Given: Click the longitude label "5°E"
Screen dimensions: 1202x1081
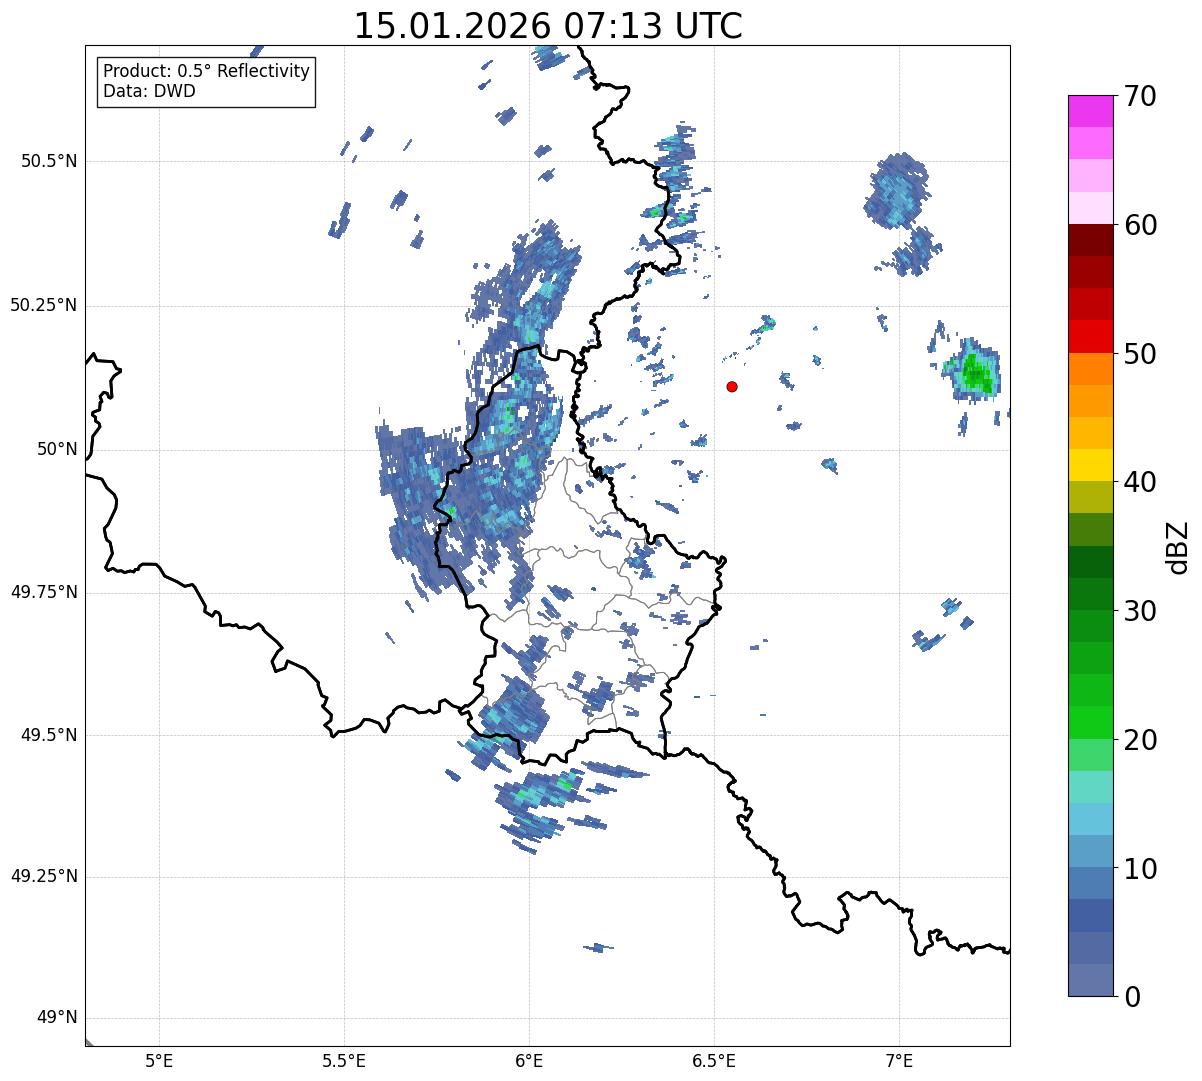Looking at the screenshot, I should 159,1060.
